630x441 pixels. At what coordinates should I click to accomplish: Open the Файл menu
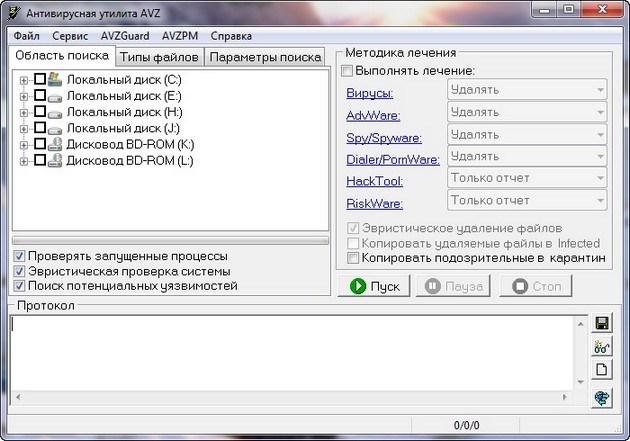click(27, 36)
